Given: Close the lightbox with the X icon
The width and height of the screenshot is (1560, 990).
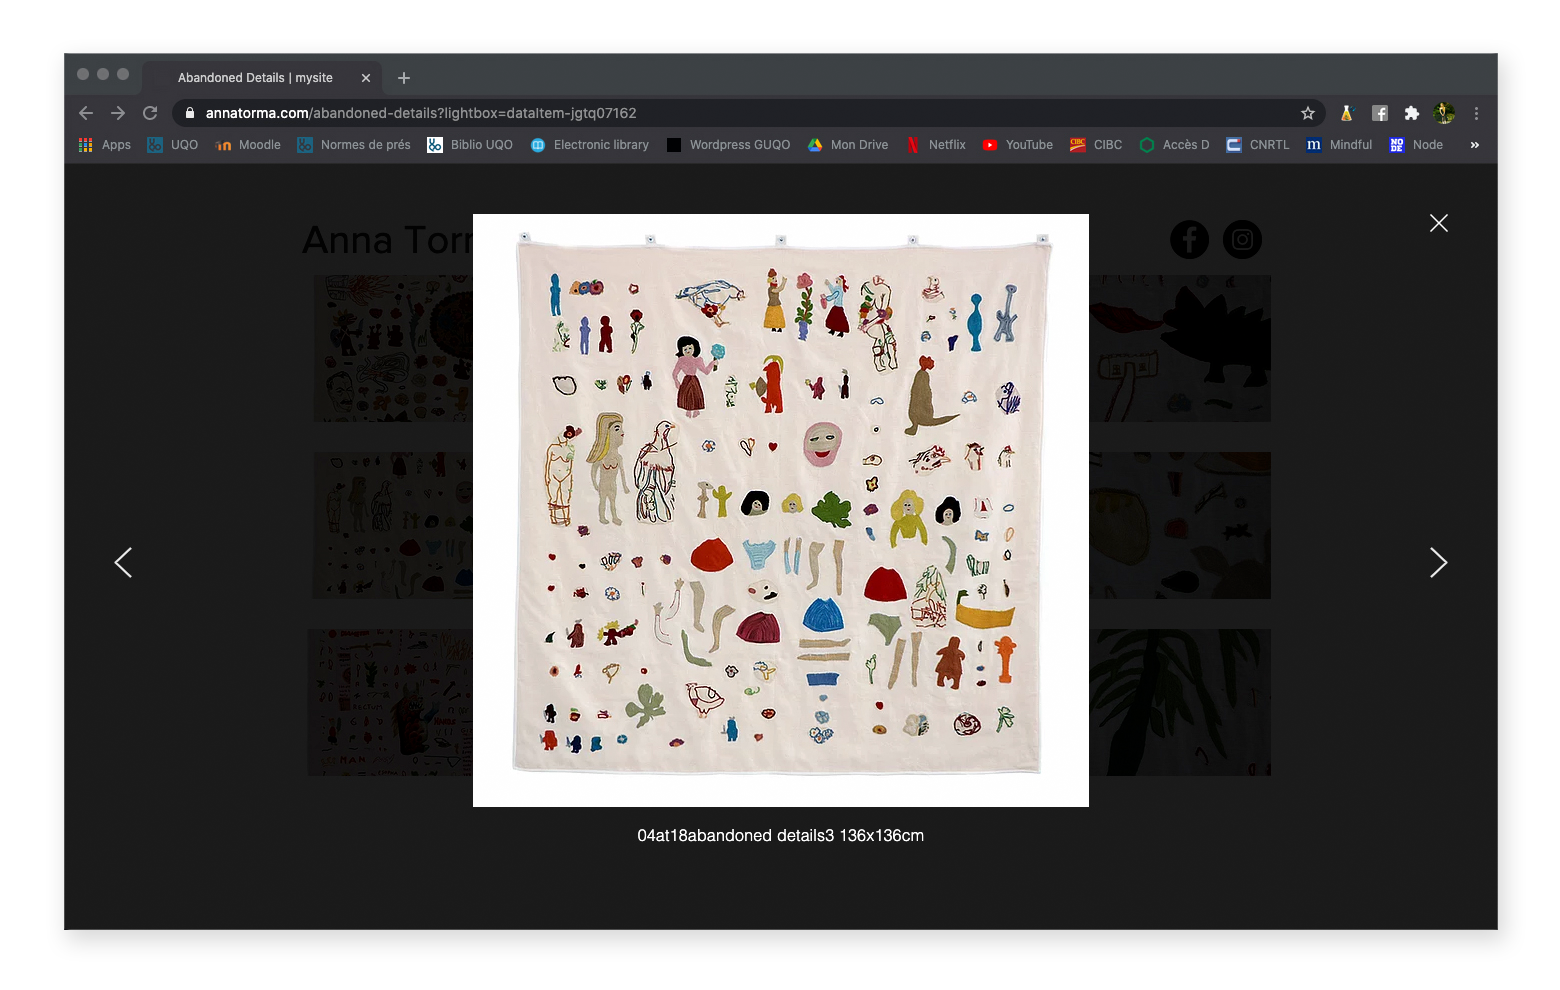Looking at the screenshot, I should (1438, 223).
